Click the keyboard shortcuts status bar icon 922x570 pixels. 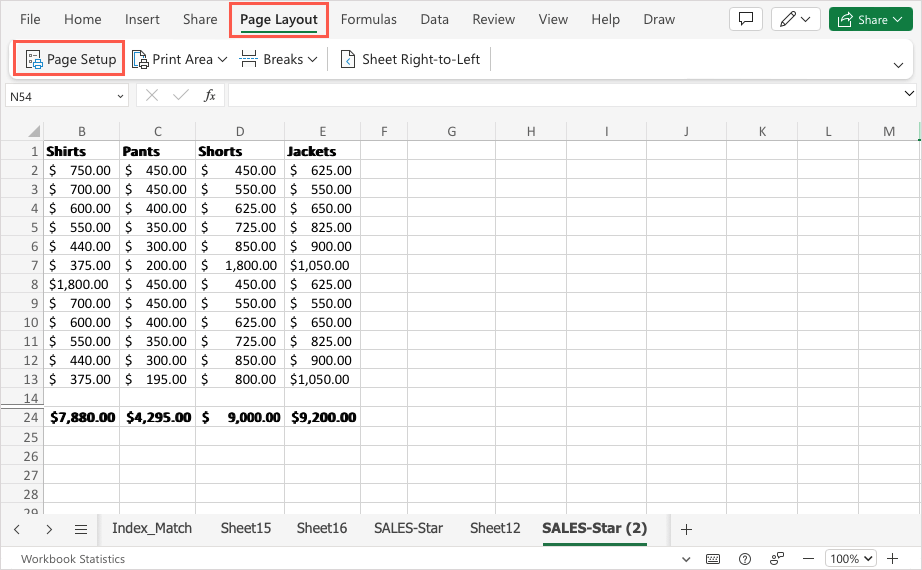click(713, 559)
